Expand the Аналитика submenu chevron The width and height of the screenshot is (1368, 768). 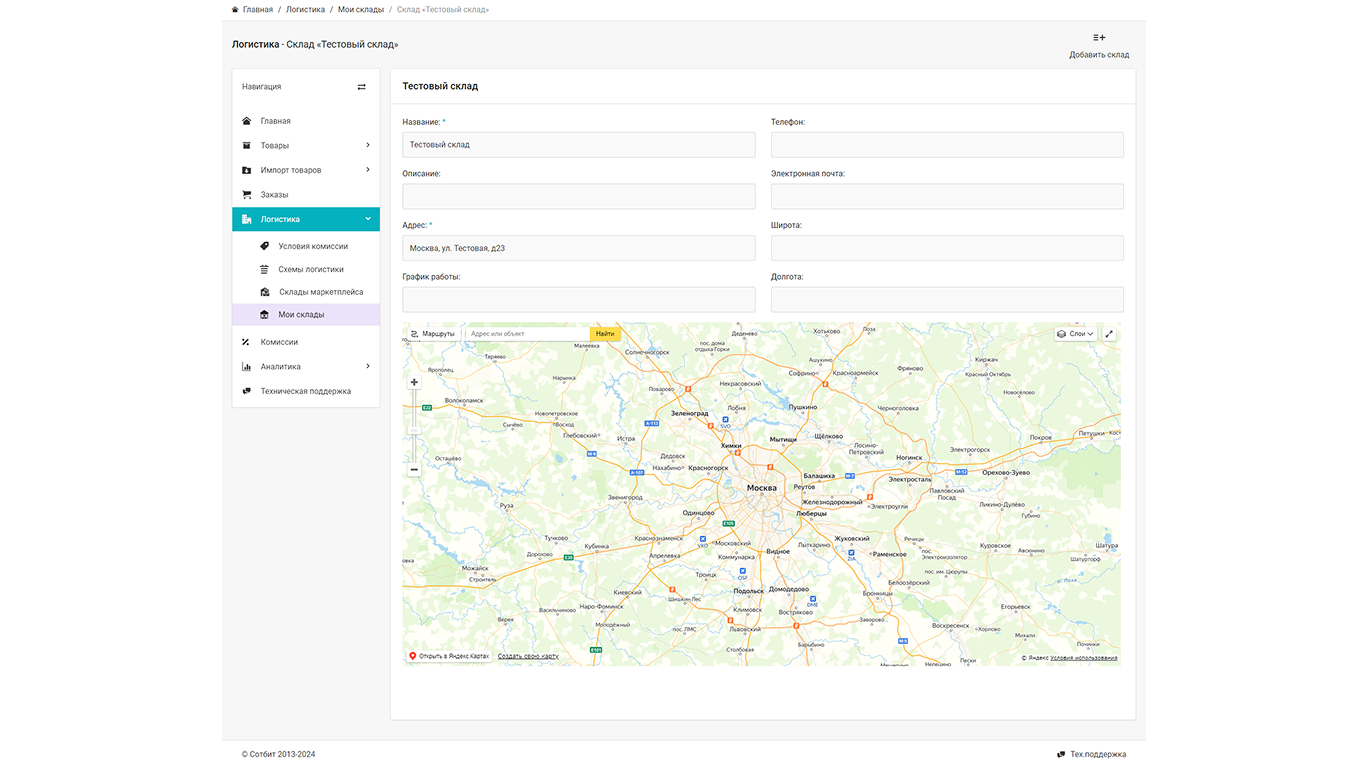[x=368, y=366]
